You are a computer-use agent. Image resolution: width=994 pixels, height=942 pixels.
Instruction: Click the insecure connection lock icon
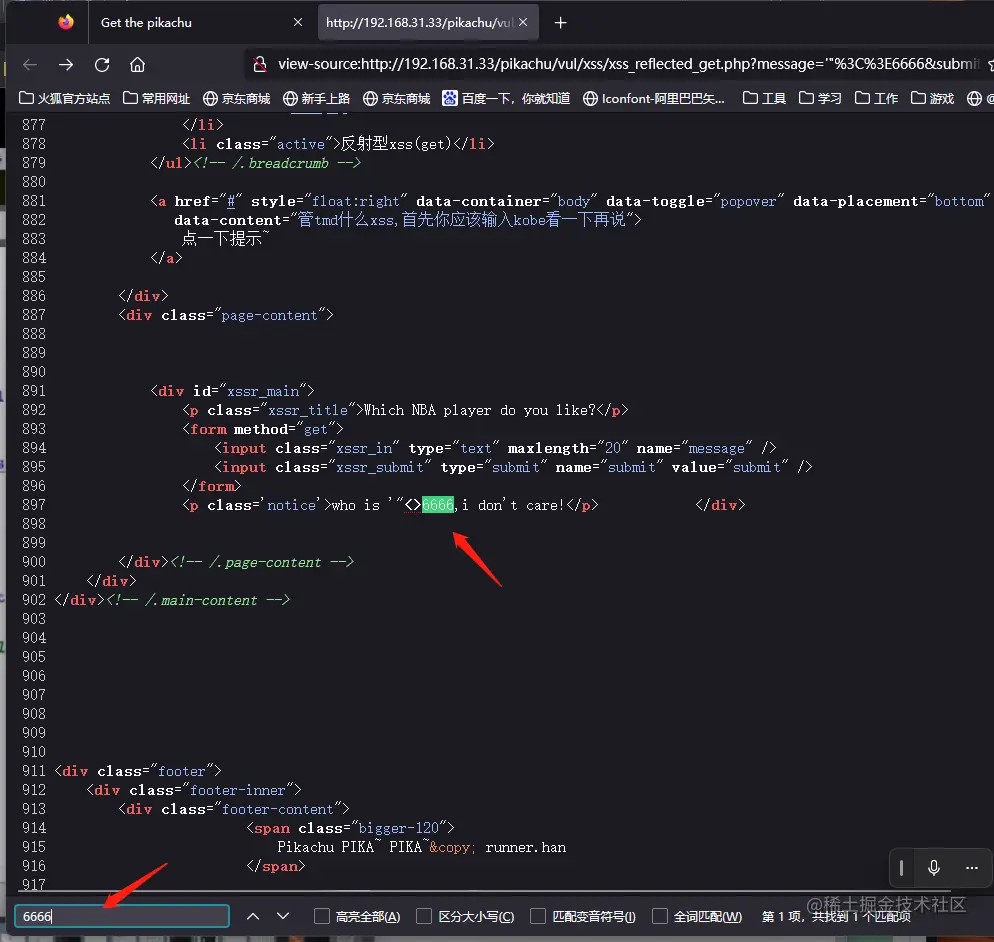tap(259, 65)
